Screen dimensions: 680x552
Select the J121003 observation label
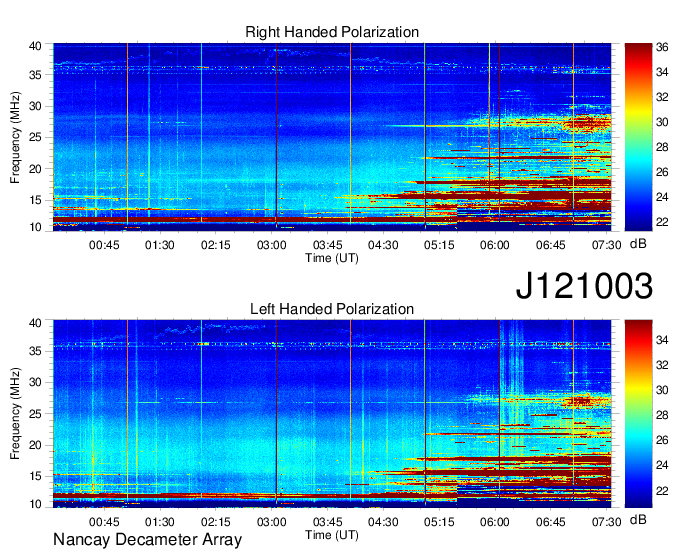[x=584, y=286]
